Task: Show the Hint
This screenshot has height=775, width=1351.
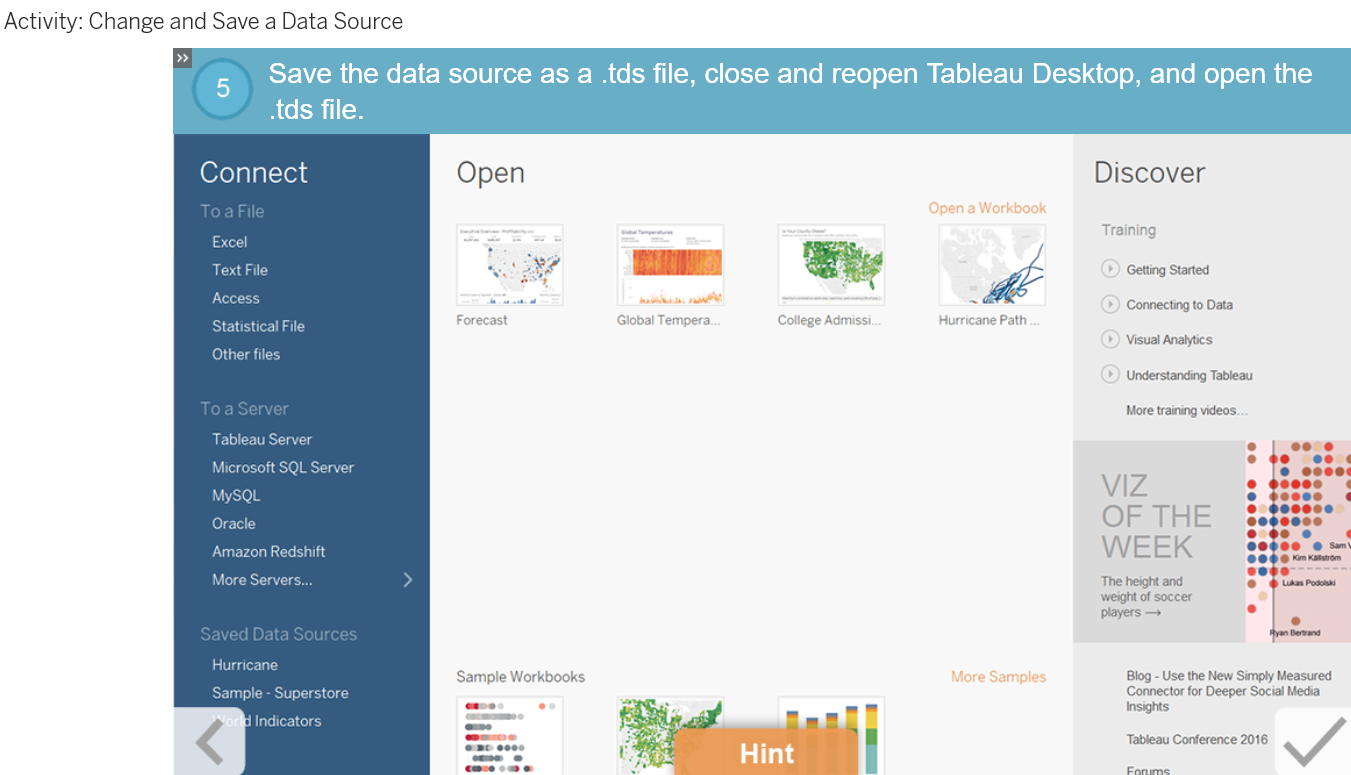Action: click(x=766, y=752)
